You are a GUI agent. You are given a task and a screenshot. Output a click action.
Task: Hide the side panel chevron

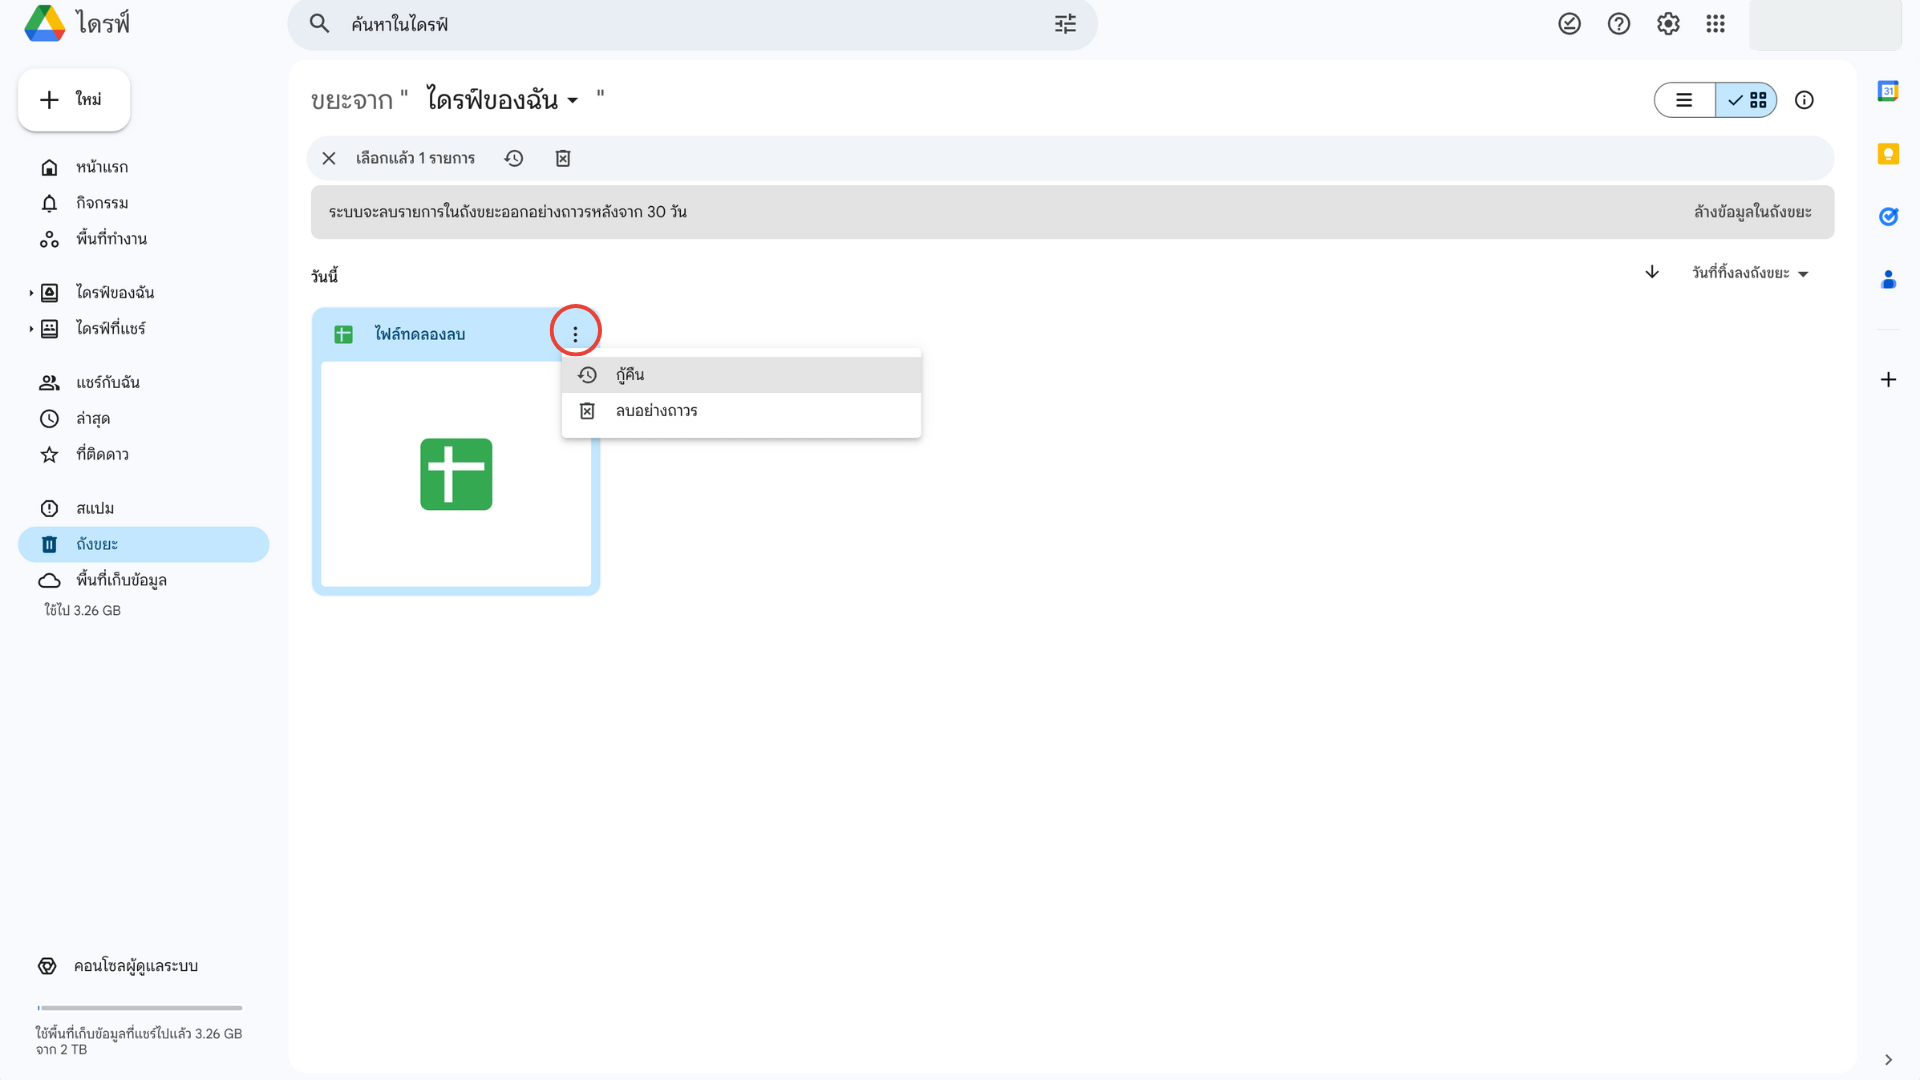click(x=1888, y=1059)
